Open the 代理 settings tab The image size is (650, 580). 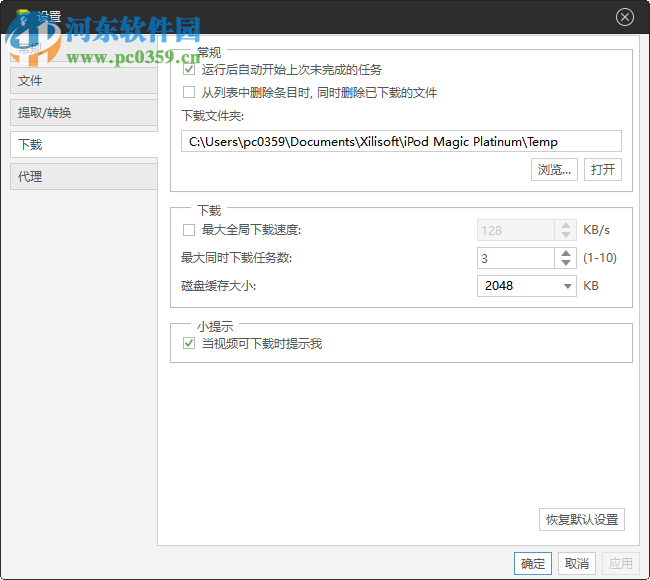point(84,176)
